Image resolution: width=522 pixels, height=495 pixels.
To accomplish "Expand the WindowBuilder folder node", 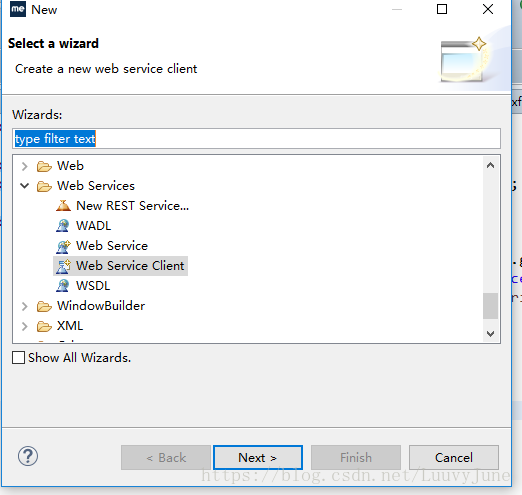I will tap(24, 306).
